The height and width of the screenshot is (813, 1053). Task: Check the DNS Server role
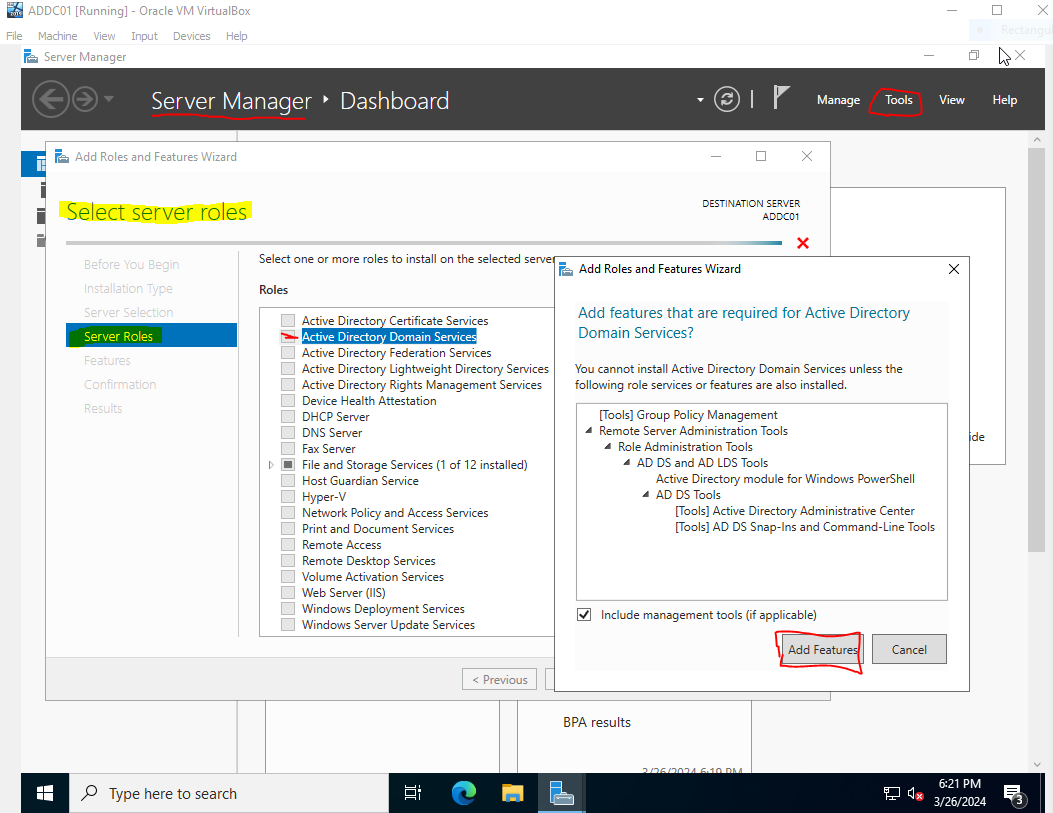coord(288,432)
